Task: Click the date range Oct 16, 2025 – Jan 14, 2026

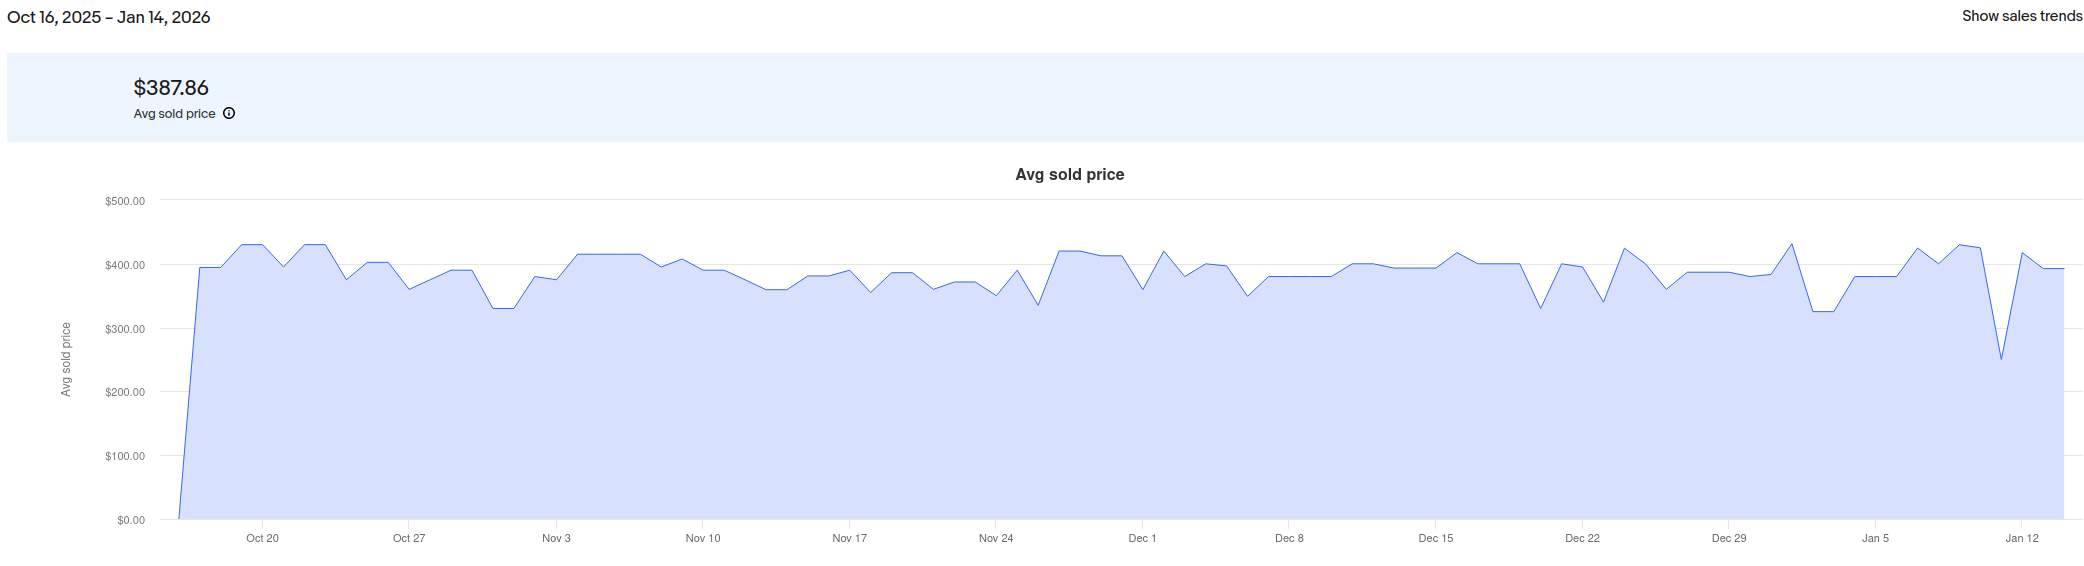Action: pyautogui.click(x=108, y=17)
